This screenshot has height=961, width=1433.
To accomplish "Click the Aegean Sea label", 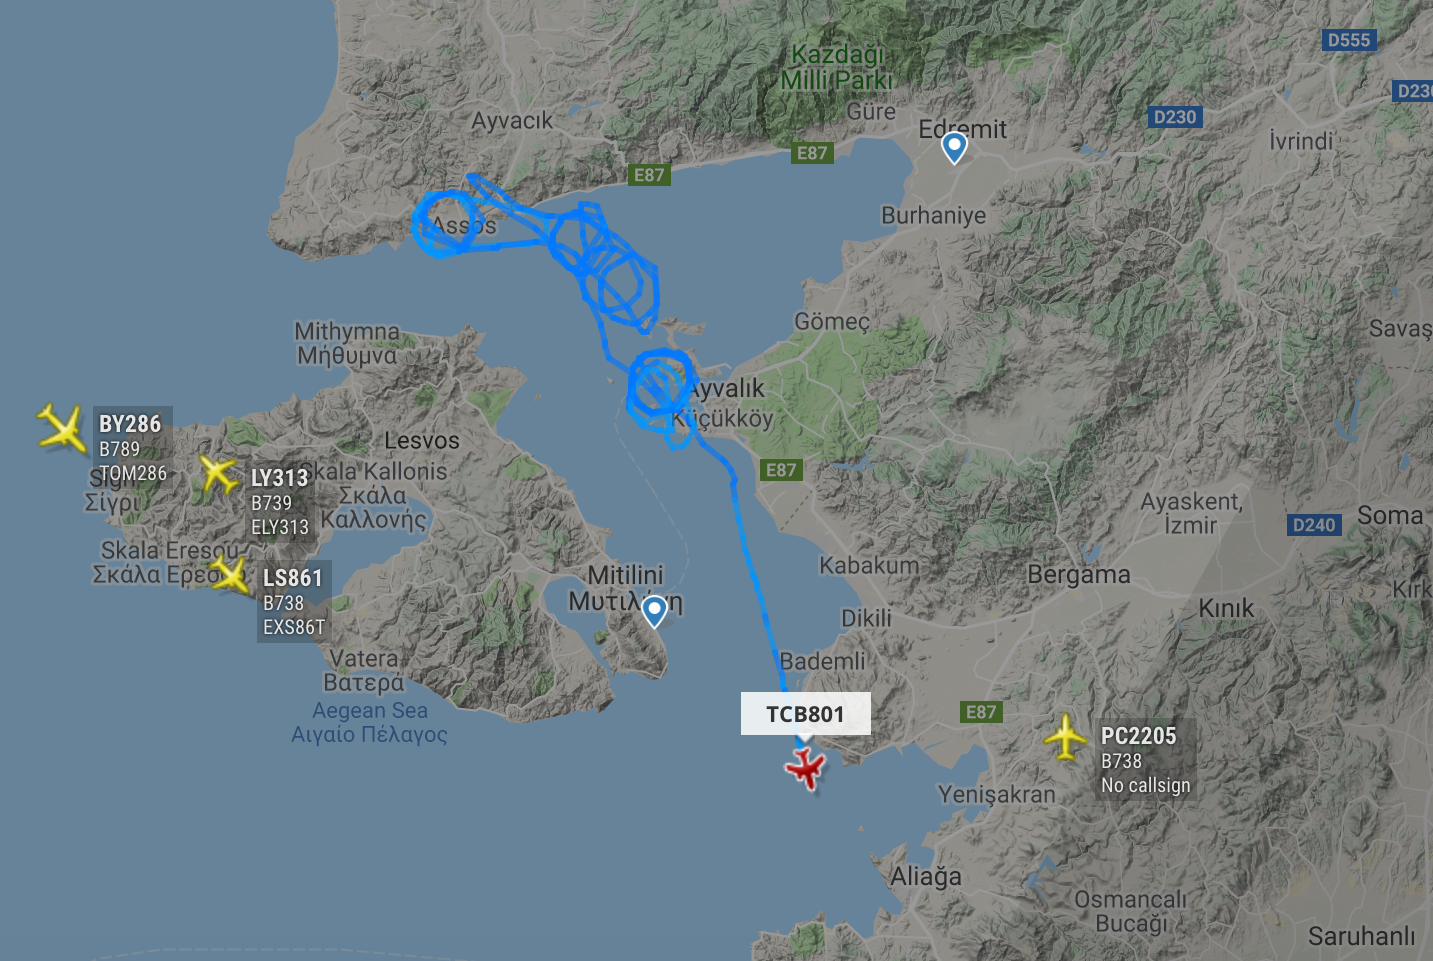I will (370, 710).
